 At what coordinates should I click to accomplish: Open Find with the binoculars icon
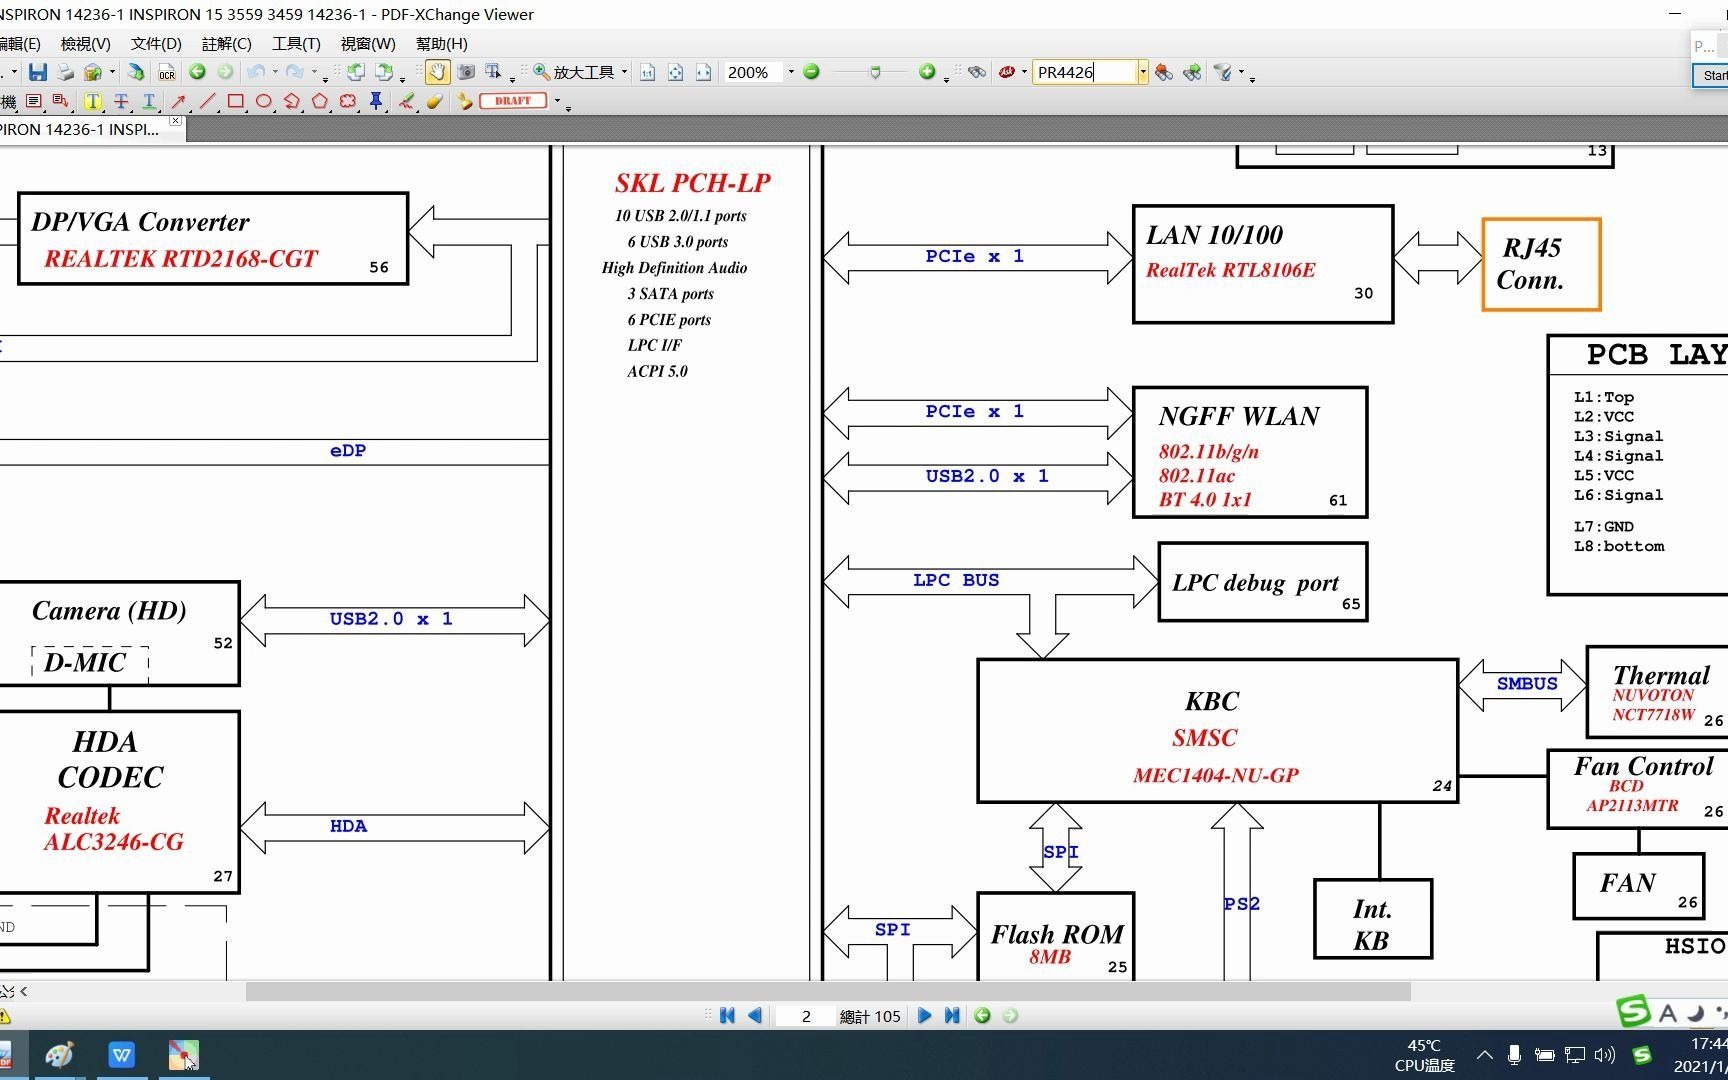[x=977, y=72]
